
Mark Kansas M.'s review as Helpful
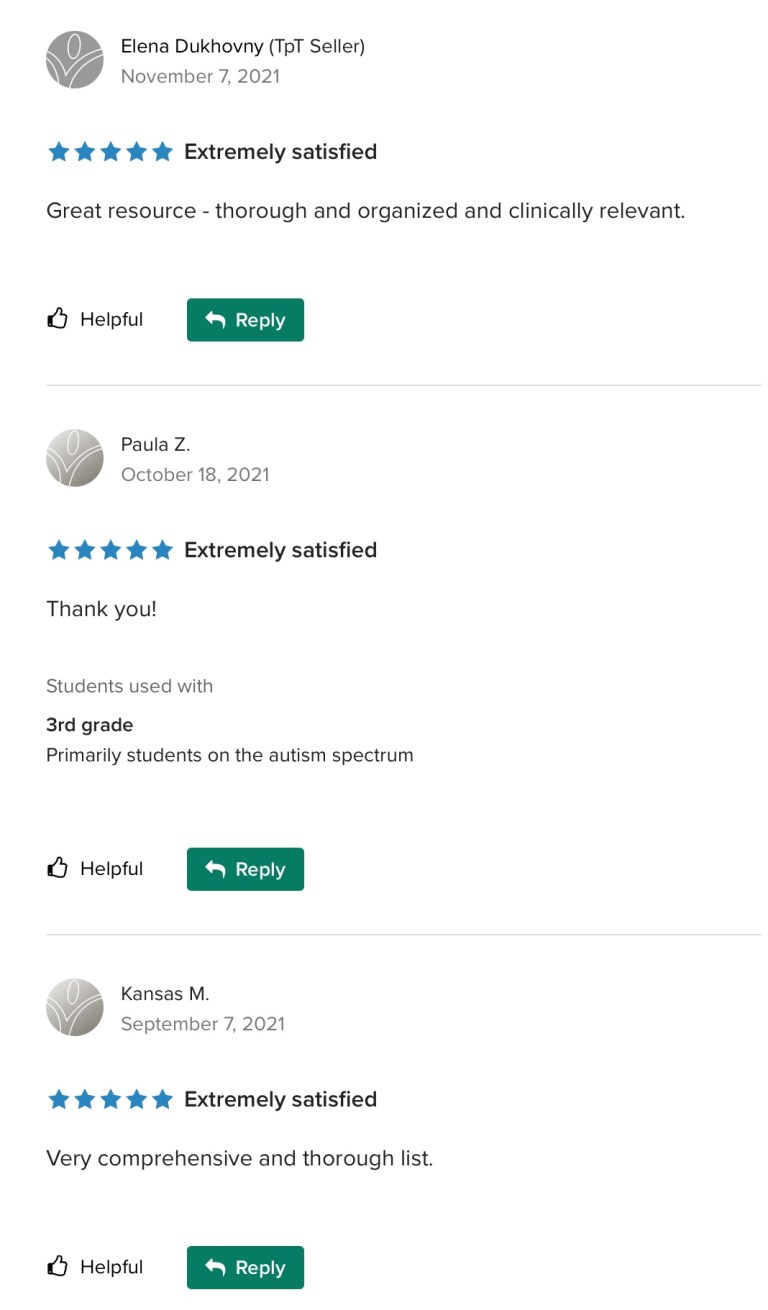coord(94,1266)
